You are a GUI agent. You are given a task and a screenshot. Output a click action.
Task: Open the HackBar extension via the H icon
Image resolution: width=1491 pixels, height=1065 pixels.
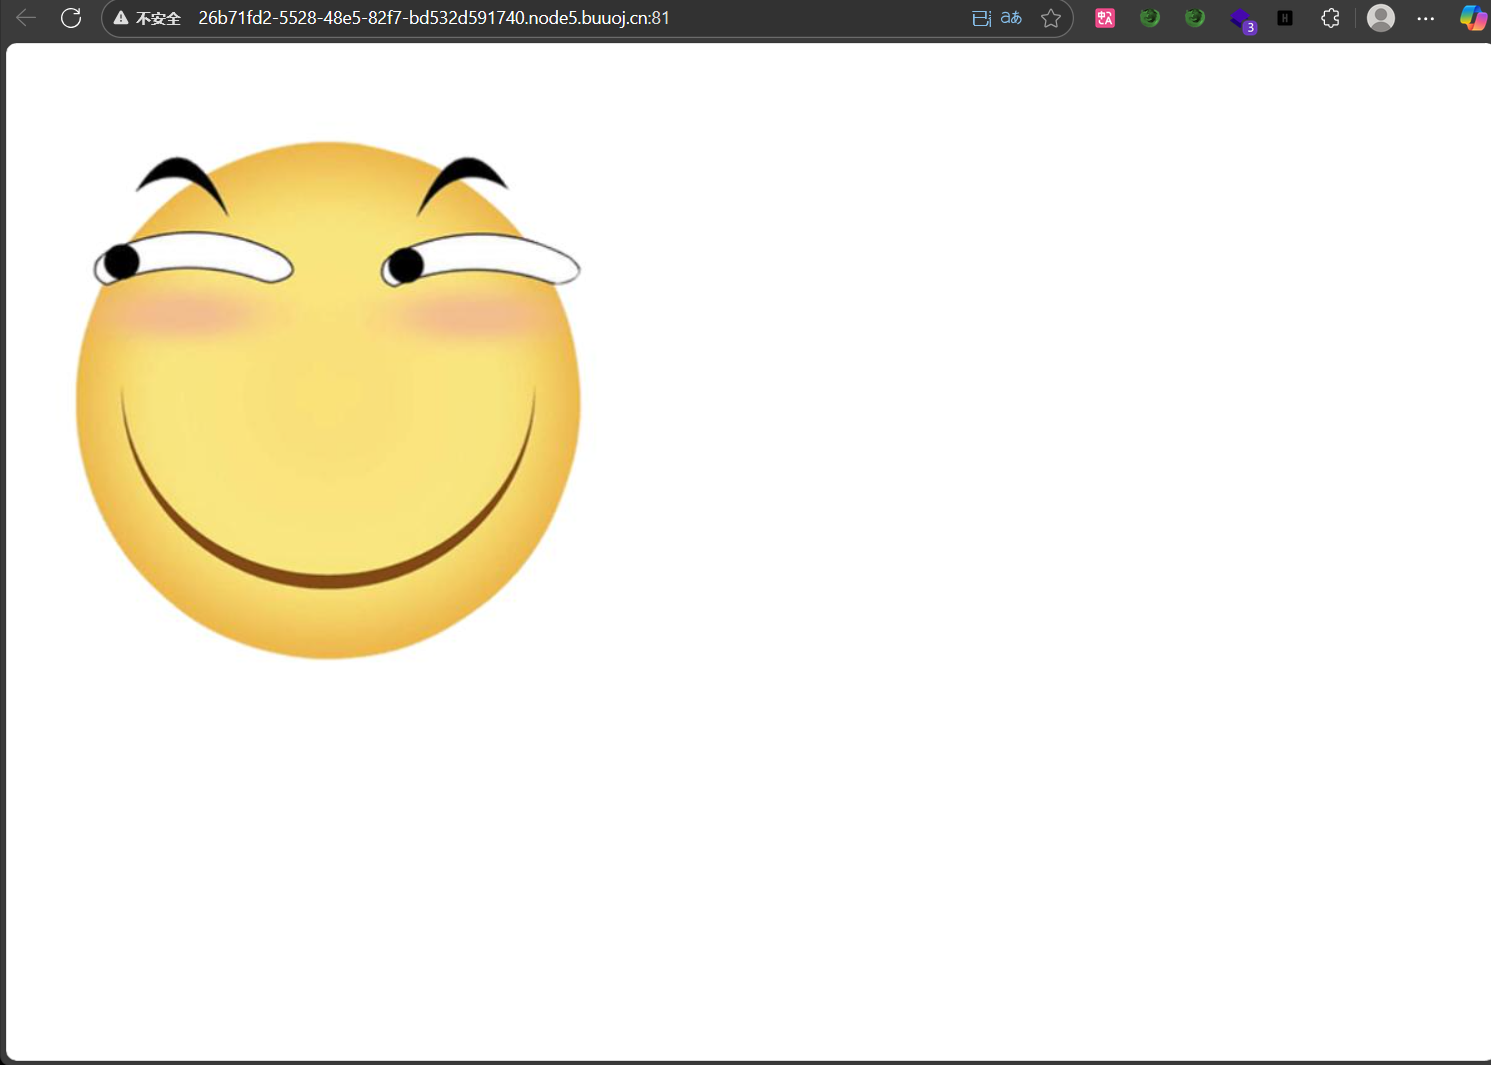pos(1284,17)
